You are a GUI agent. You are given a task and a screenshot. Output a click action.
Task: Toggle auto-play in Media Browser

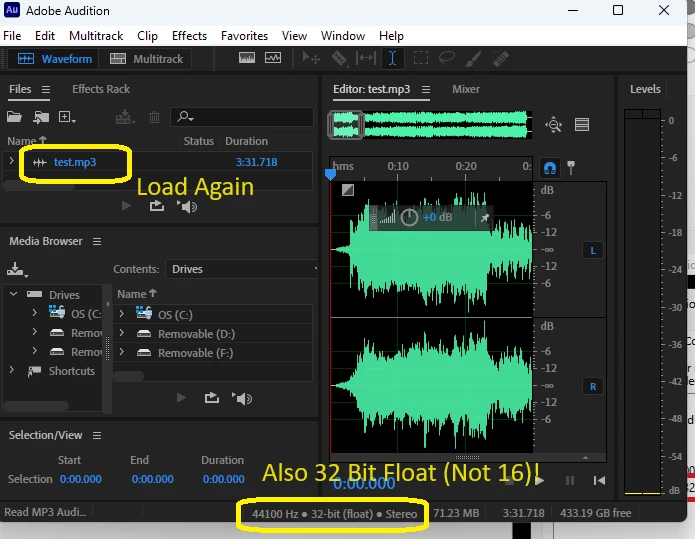coord(242,398)
